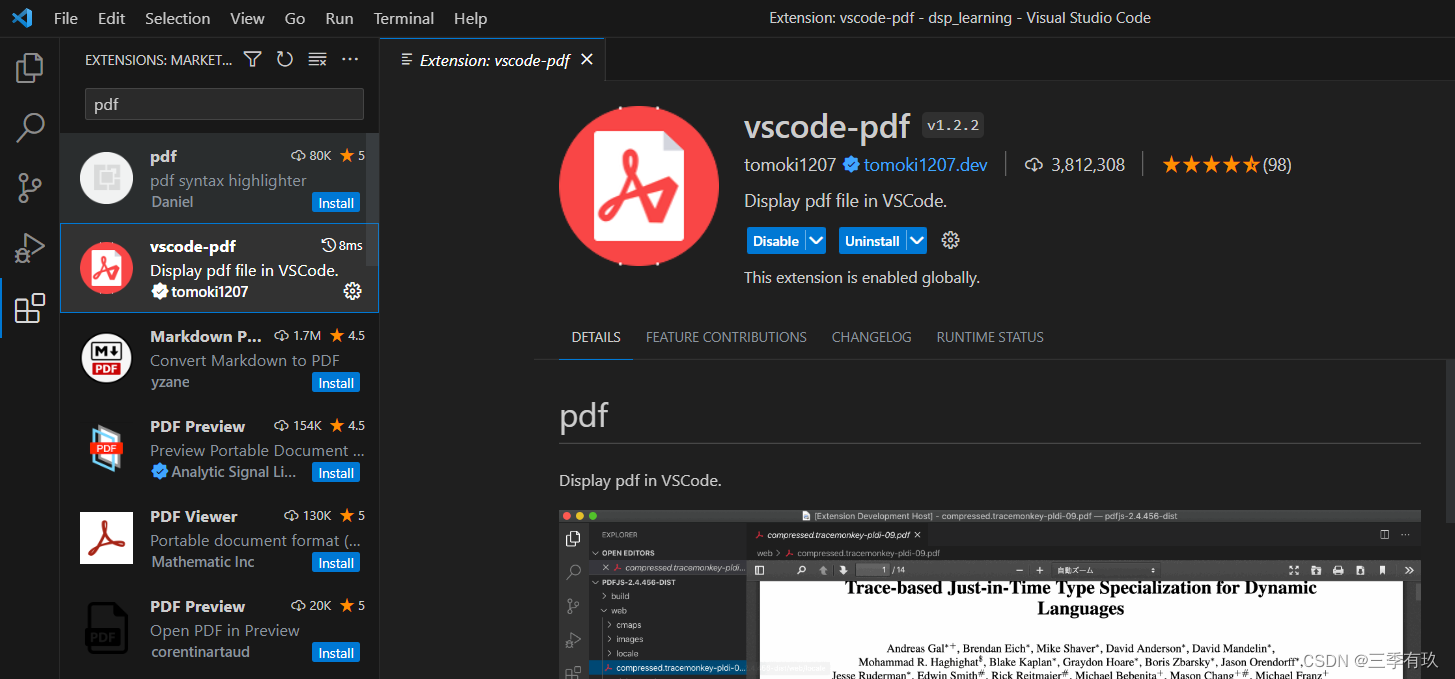Open the Manage gear on the extension page

click(x=949, y=240)
